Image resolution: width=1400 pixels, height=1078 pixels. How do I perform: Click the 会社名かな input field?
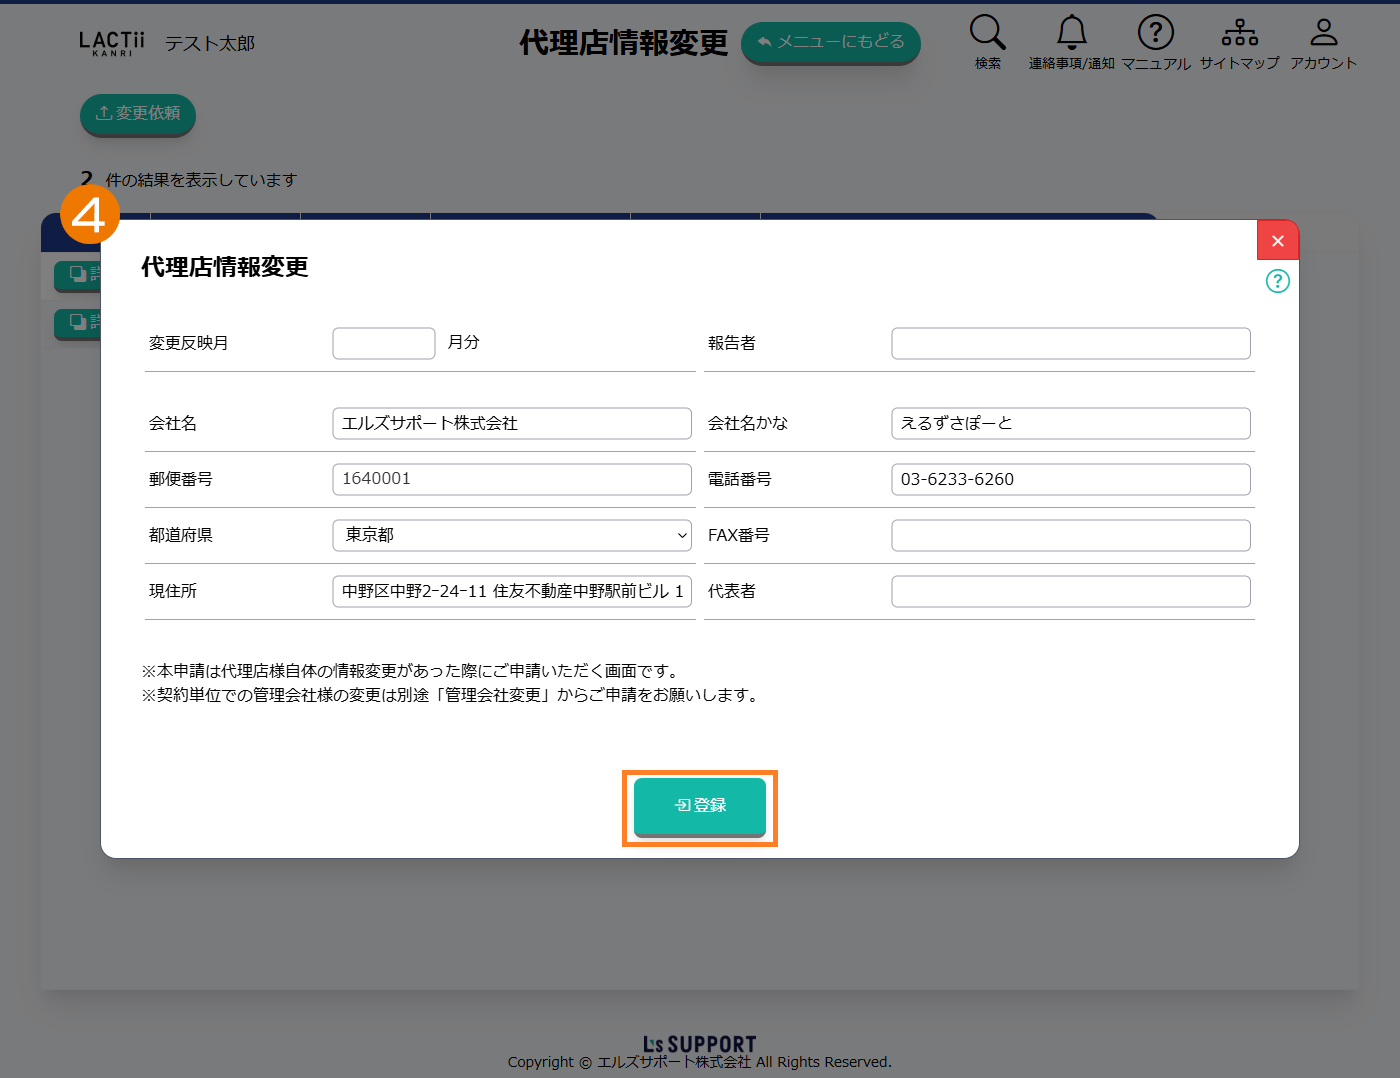pos(1070,423)
